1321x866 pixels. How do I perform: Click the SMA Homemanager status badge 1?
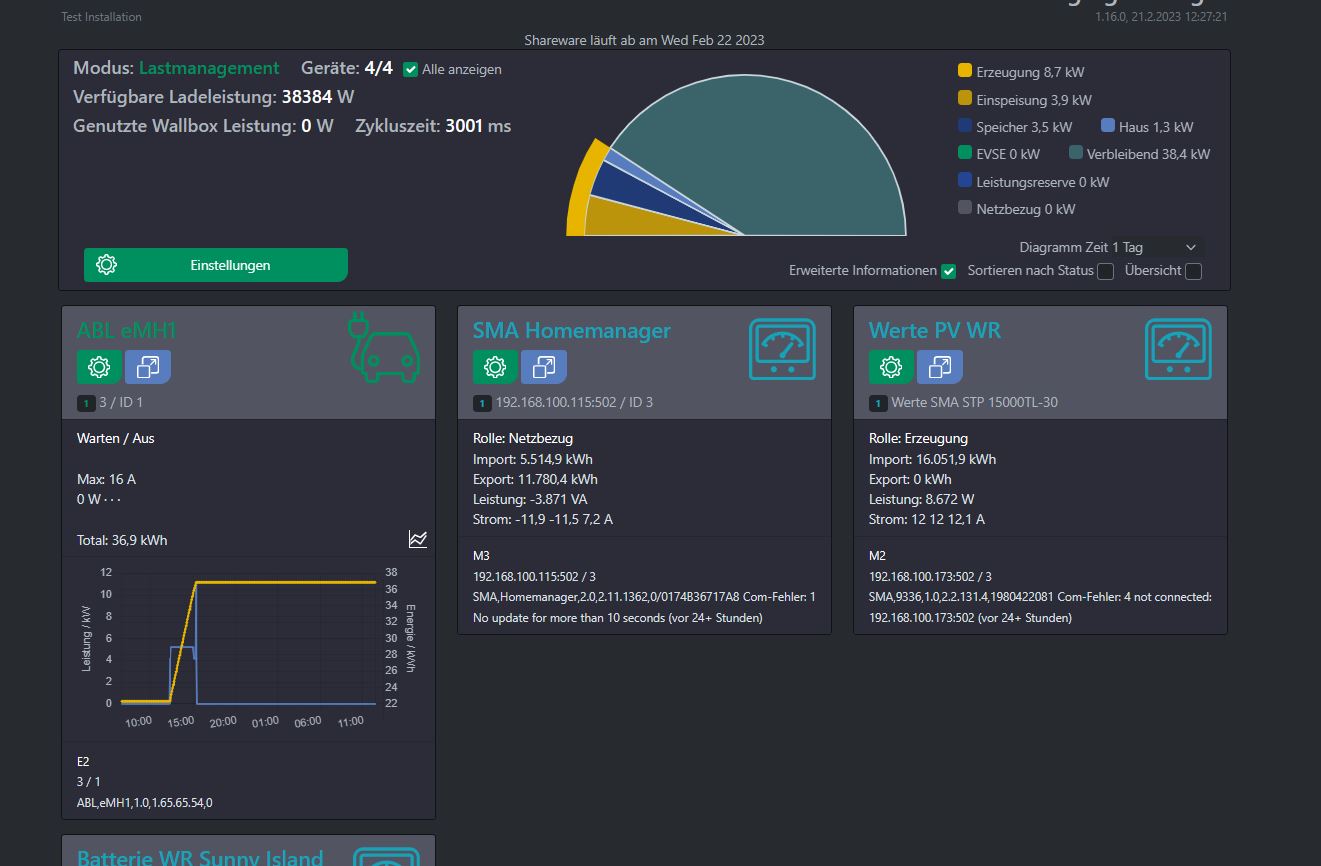pyautogui.click(x=482, y=403)
